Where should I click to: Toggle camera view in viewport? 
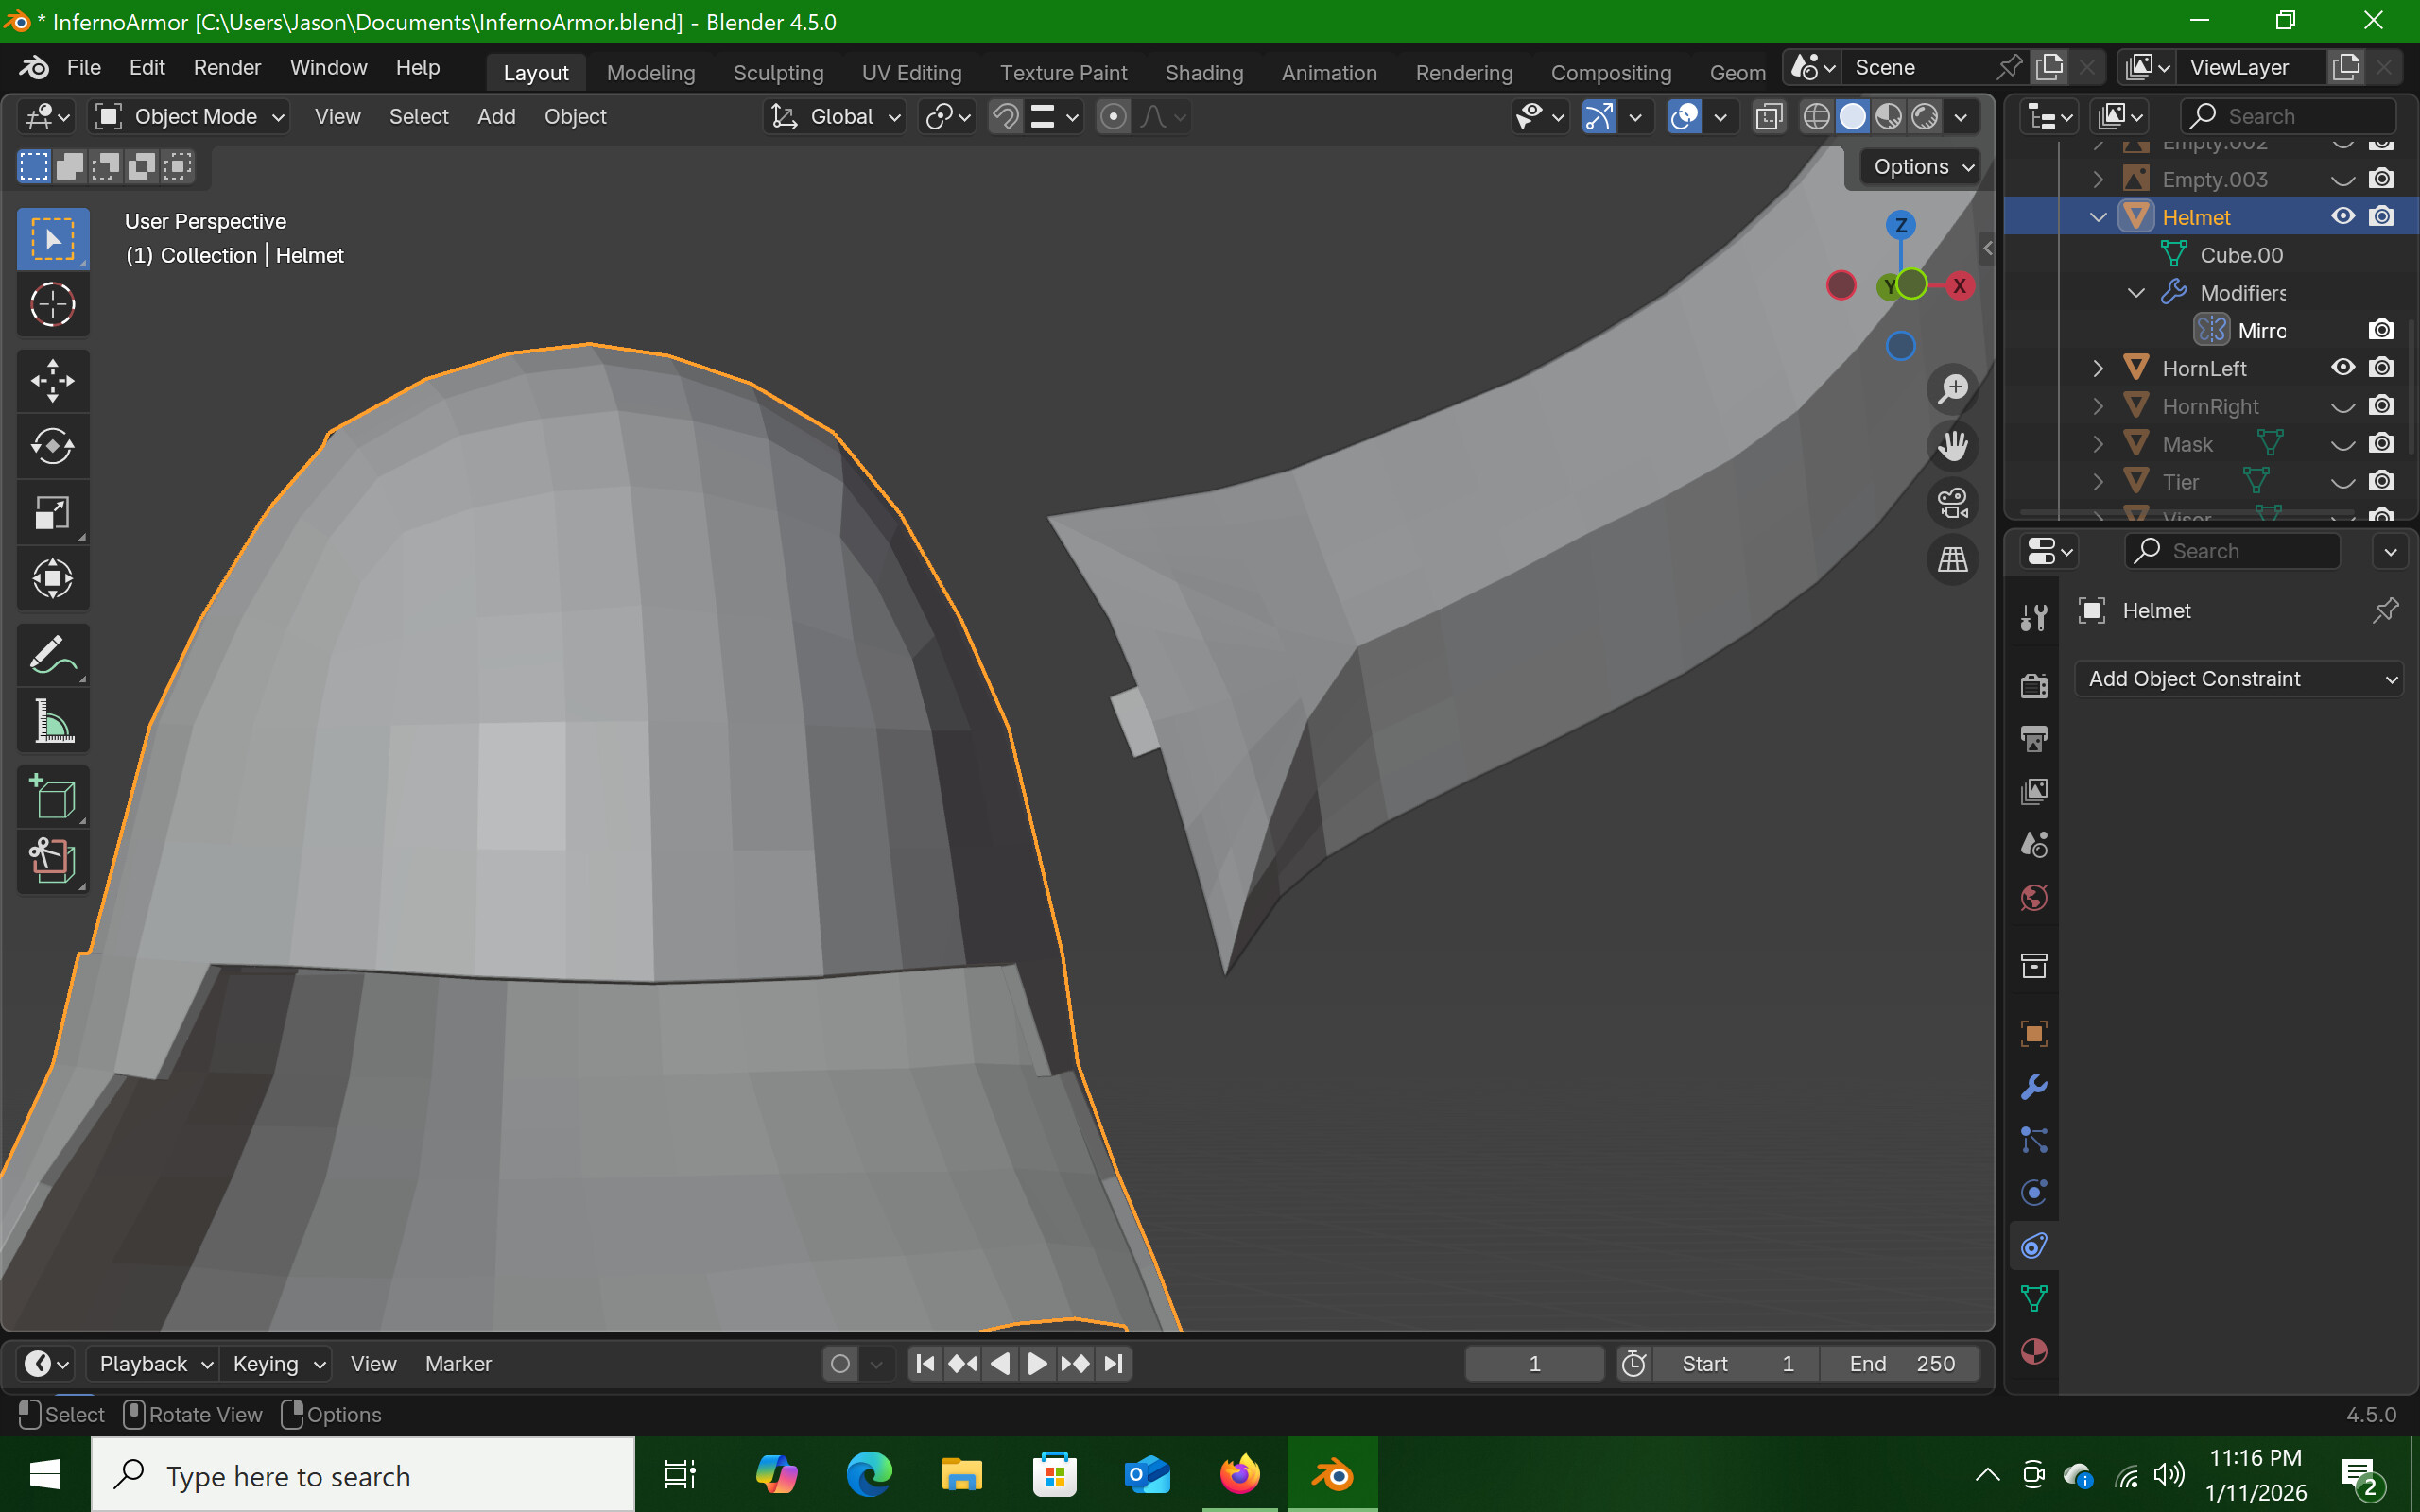1952,503
